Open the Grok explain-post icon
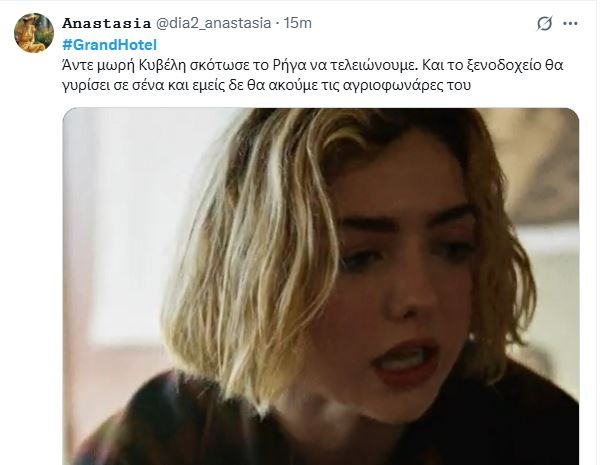 (x=544, y=24)
